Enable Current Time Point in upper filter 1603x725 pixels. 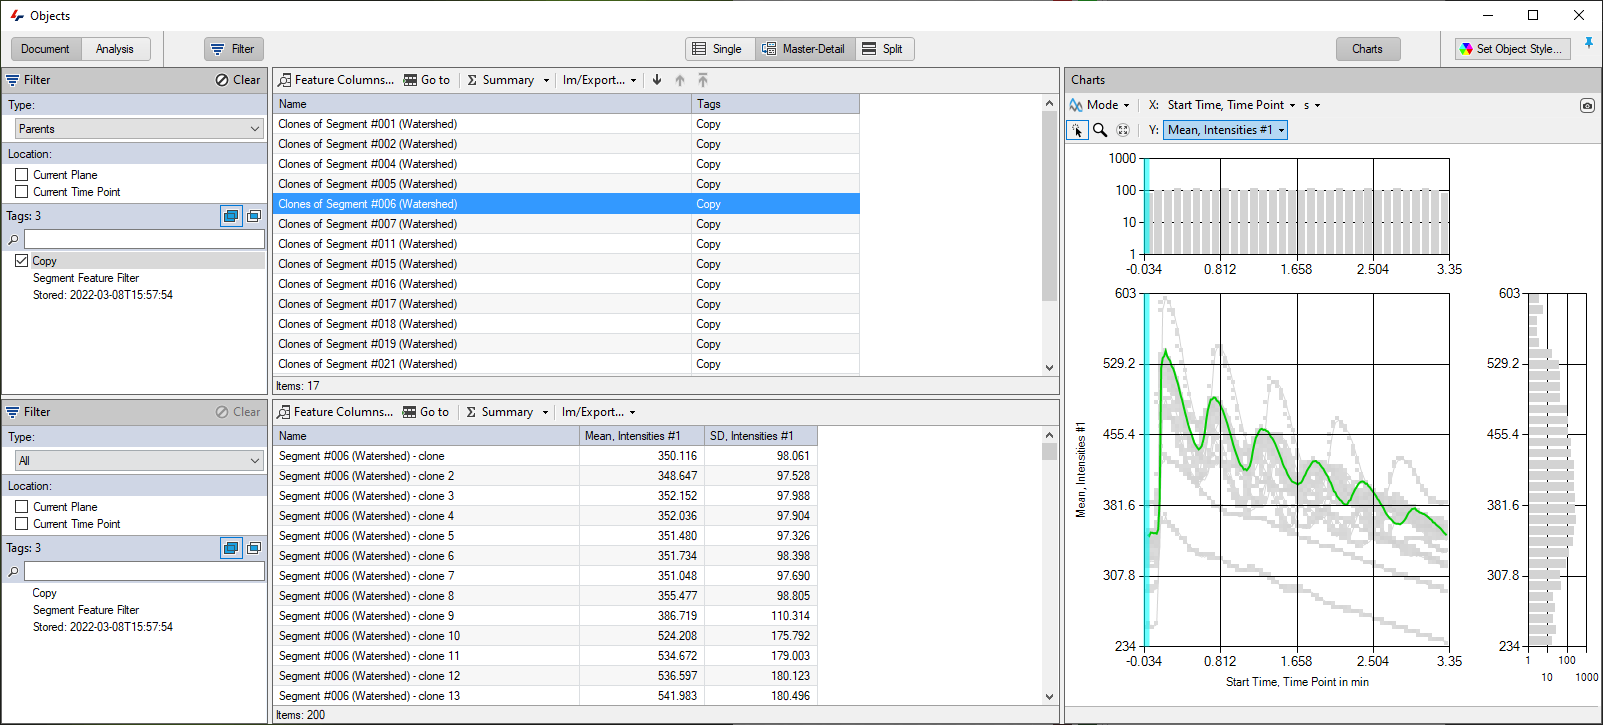(x=22, y=192)
